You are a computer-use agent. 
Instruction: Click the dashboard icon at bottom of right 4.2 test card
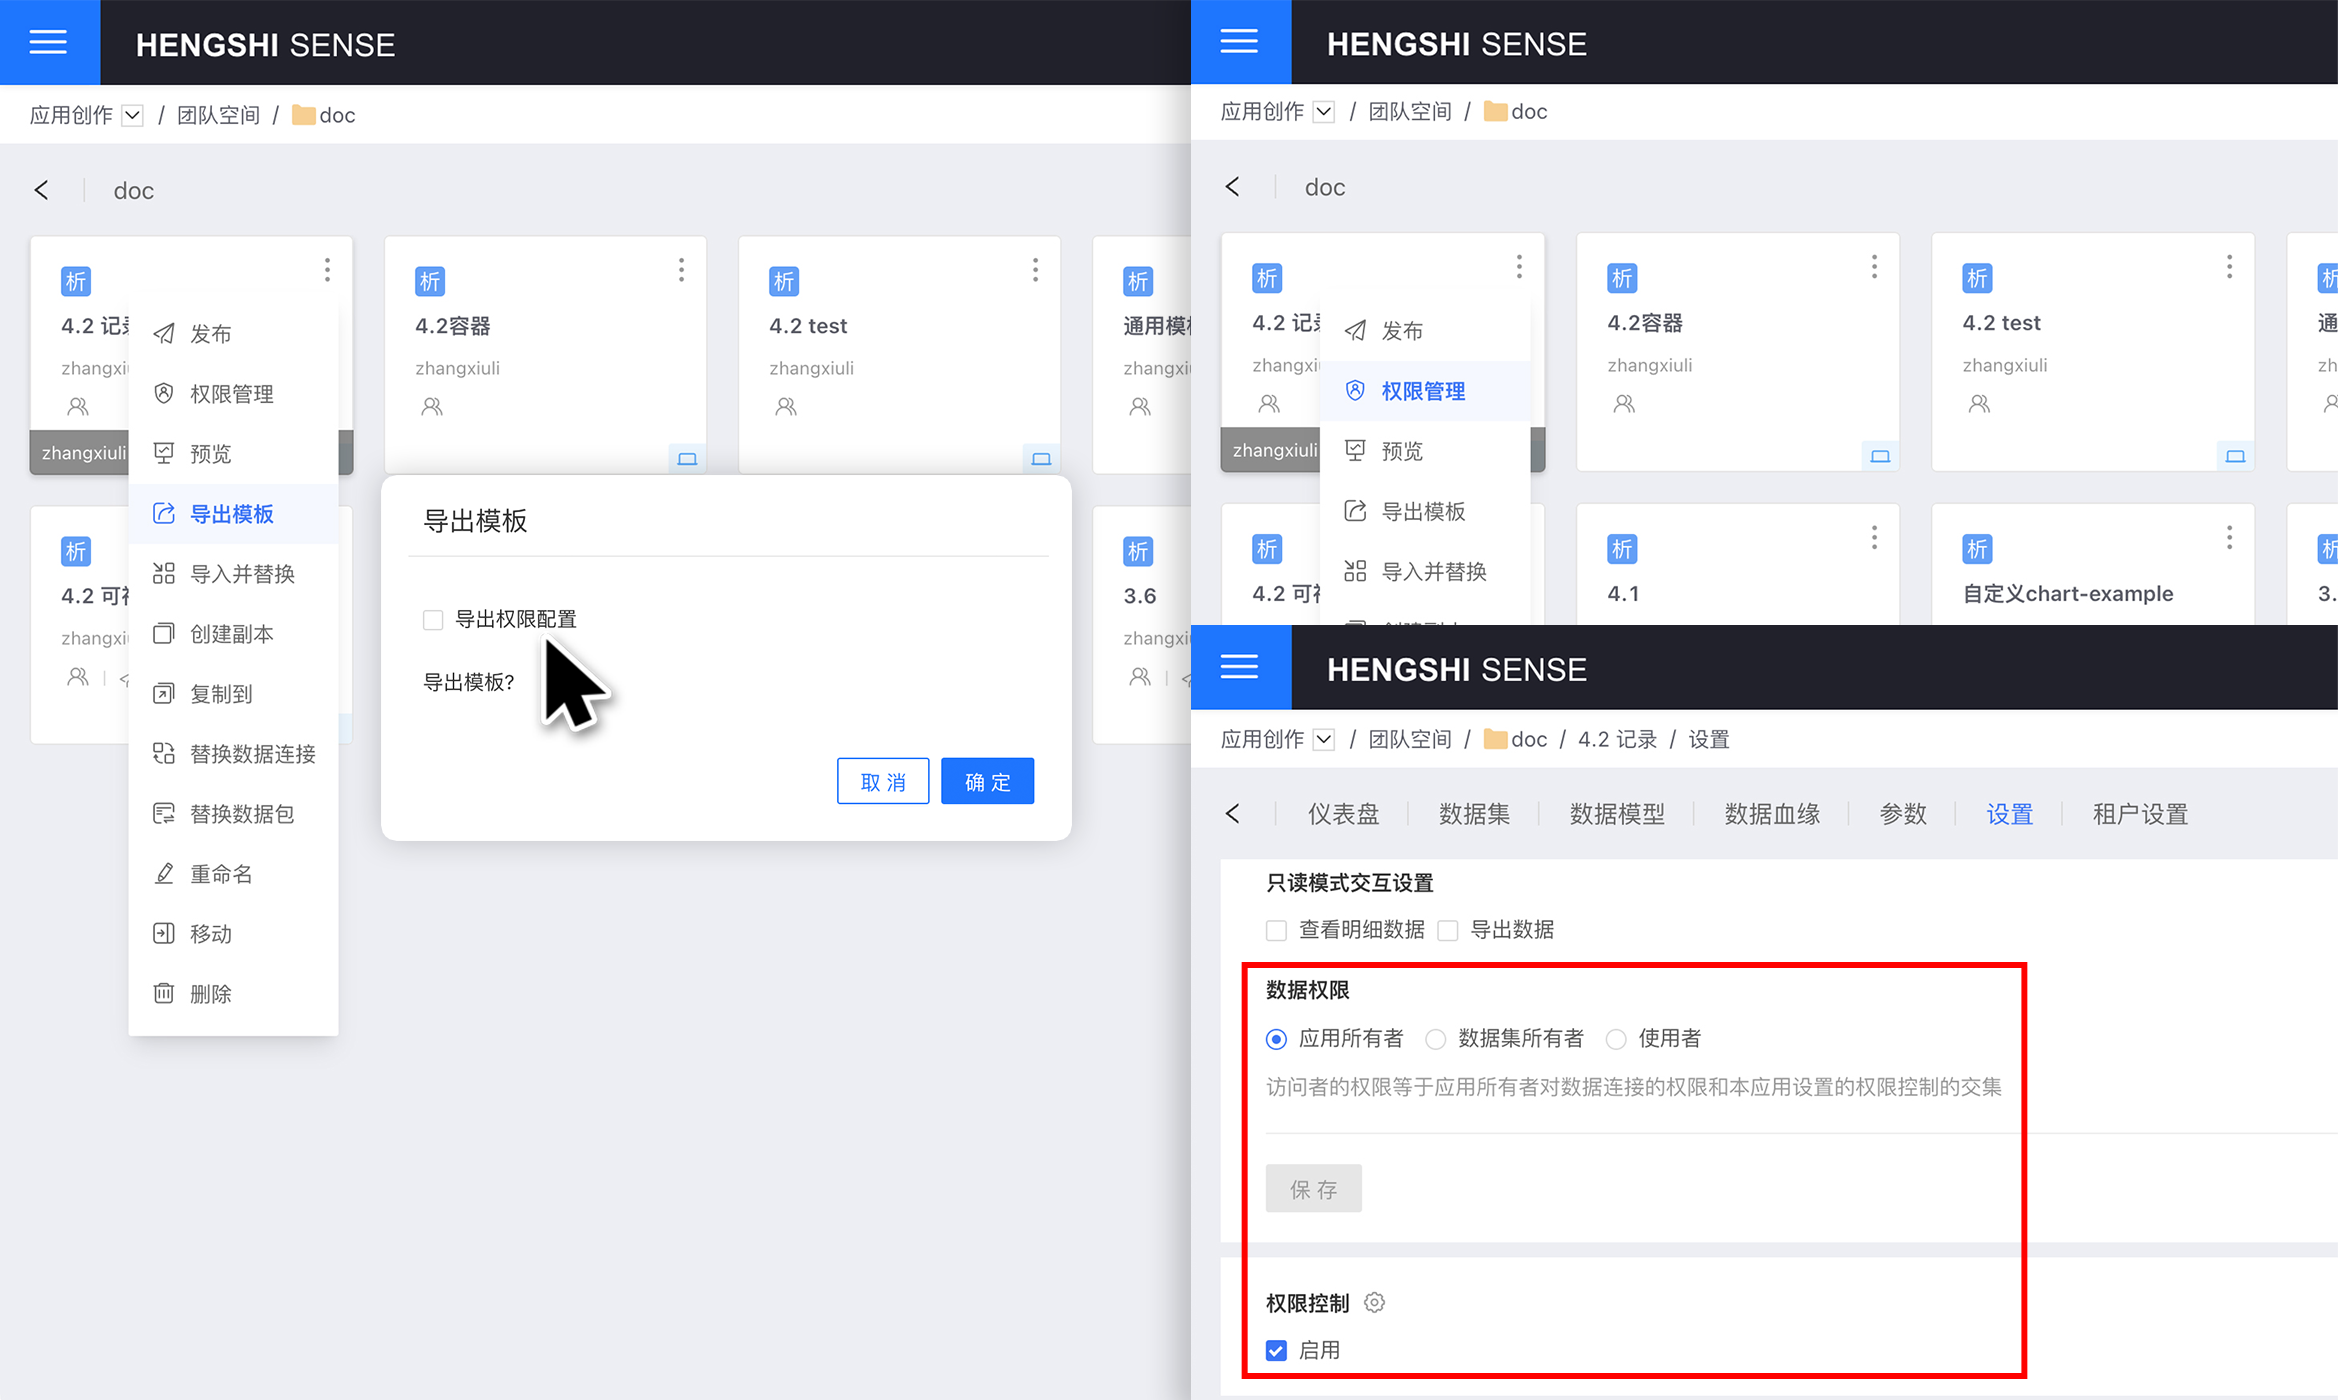(2235, 456)
